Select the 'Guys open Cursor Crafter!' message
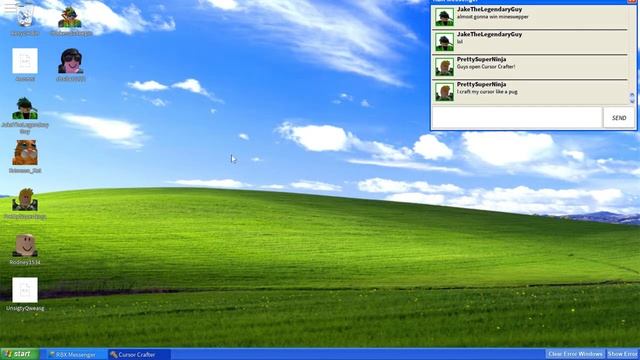The height and width of the screenshot is (360, 640). pyautogui.click(x=486, y=67)
